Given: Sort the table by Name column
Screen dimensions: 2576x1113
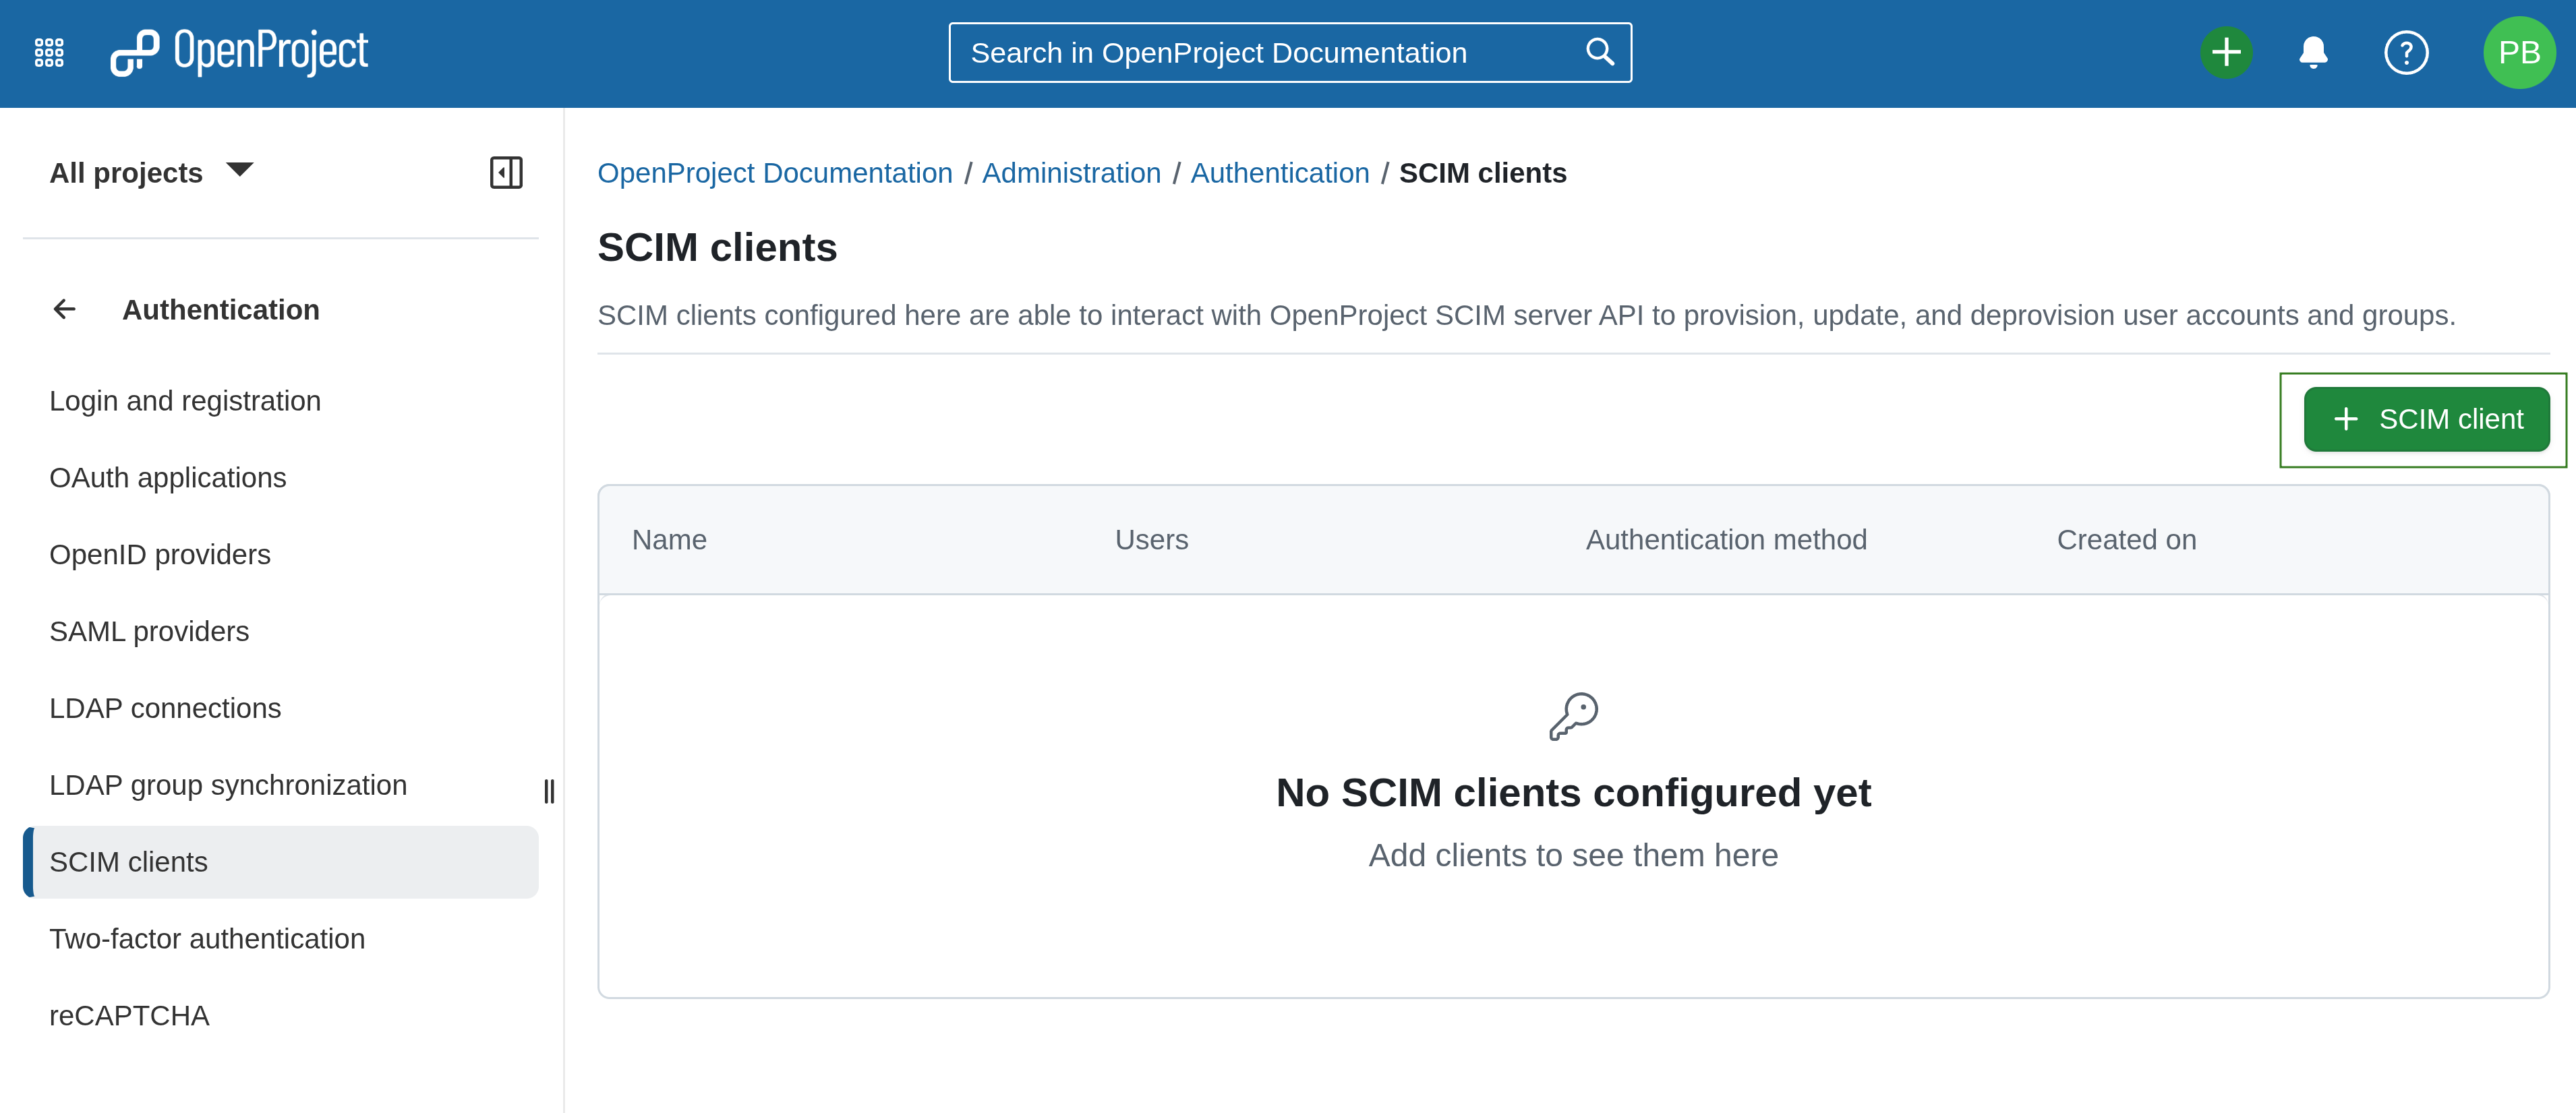Looking at the screenshot, I should point(669,539).
